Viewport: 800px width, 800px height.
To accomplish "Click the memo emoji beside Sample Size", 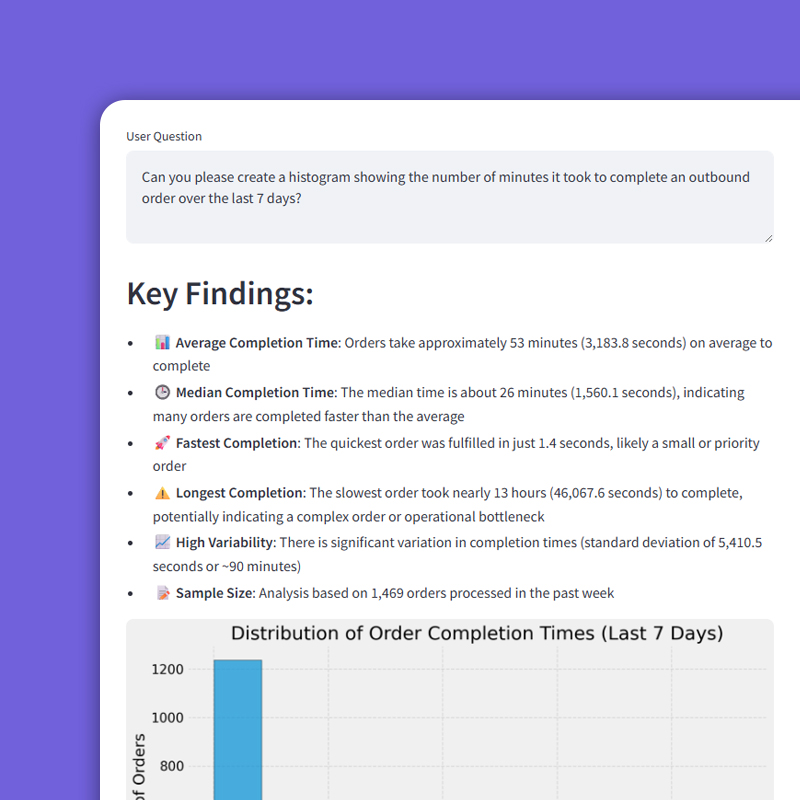I will point(162,593).
